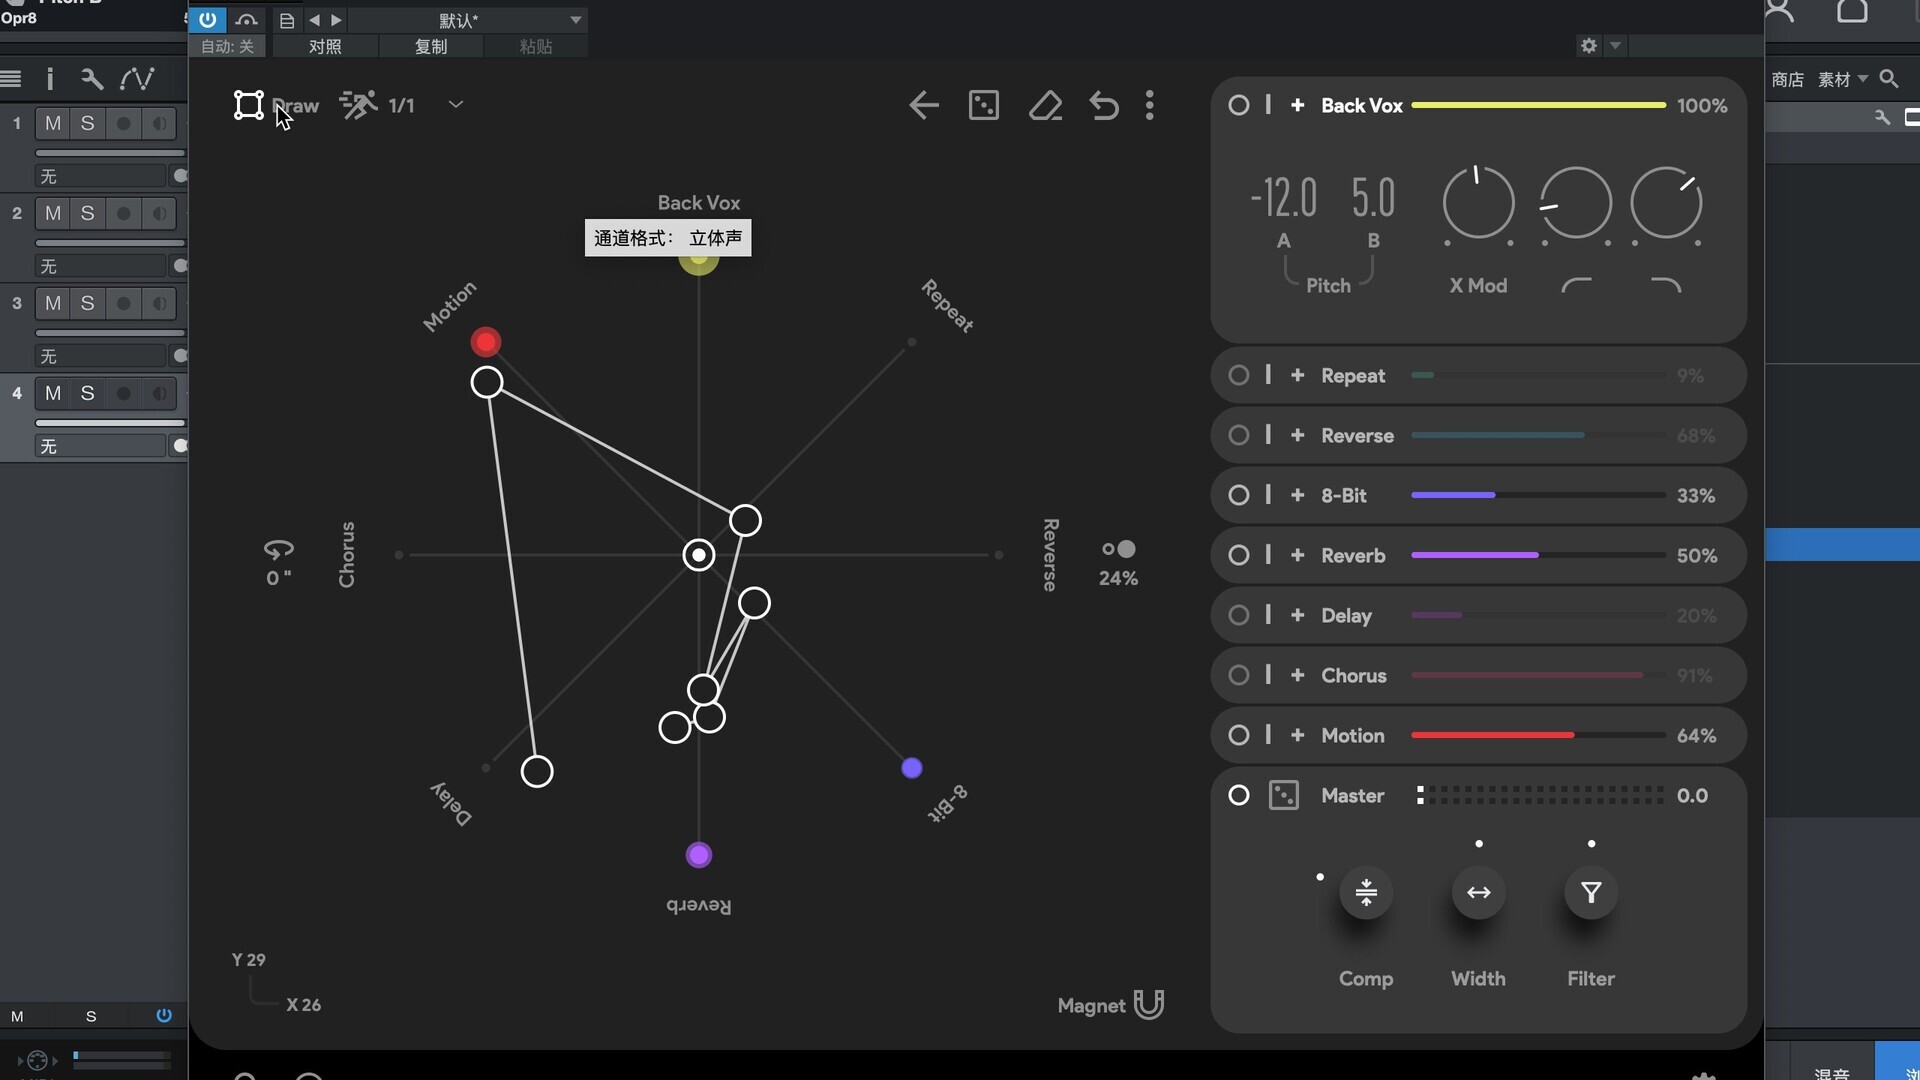Solo track 2 with S button

(88, 213)
